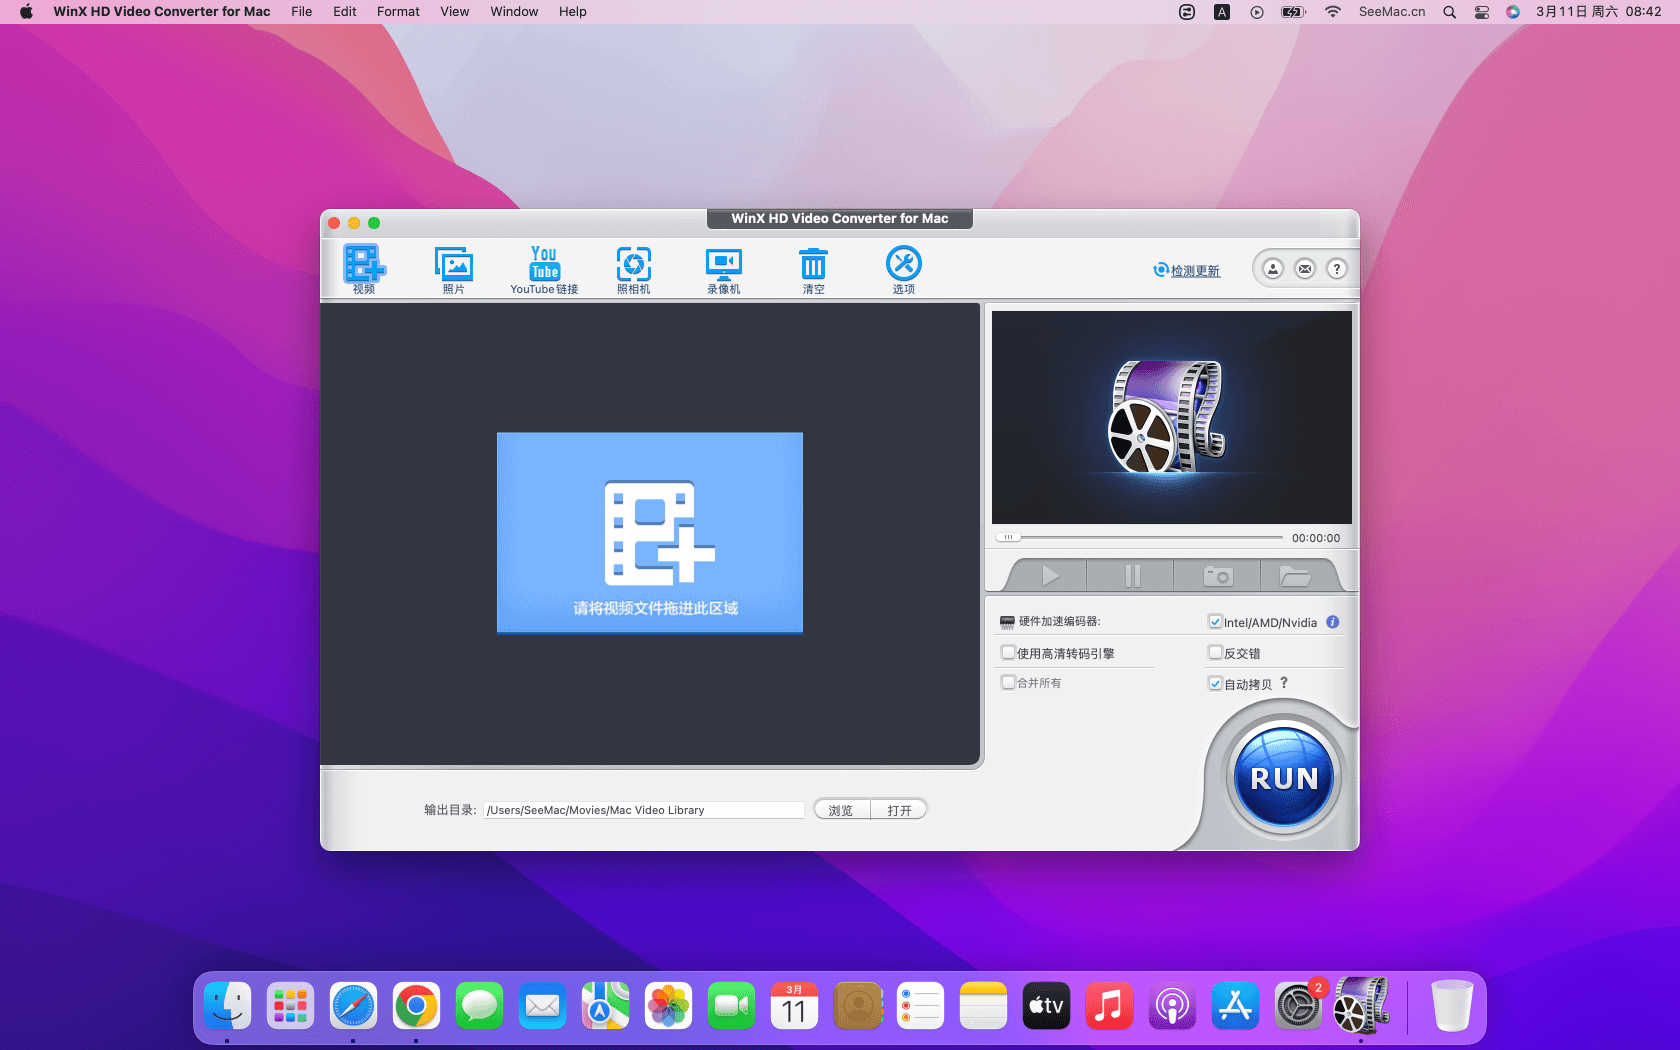Click the Clear (清空) trash icon
This screenshot has width=1680, height=1050.
click(x=813, y=266)
